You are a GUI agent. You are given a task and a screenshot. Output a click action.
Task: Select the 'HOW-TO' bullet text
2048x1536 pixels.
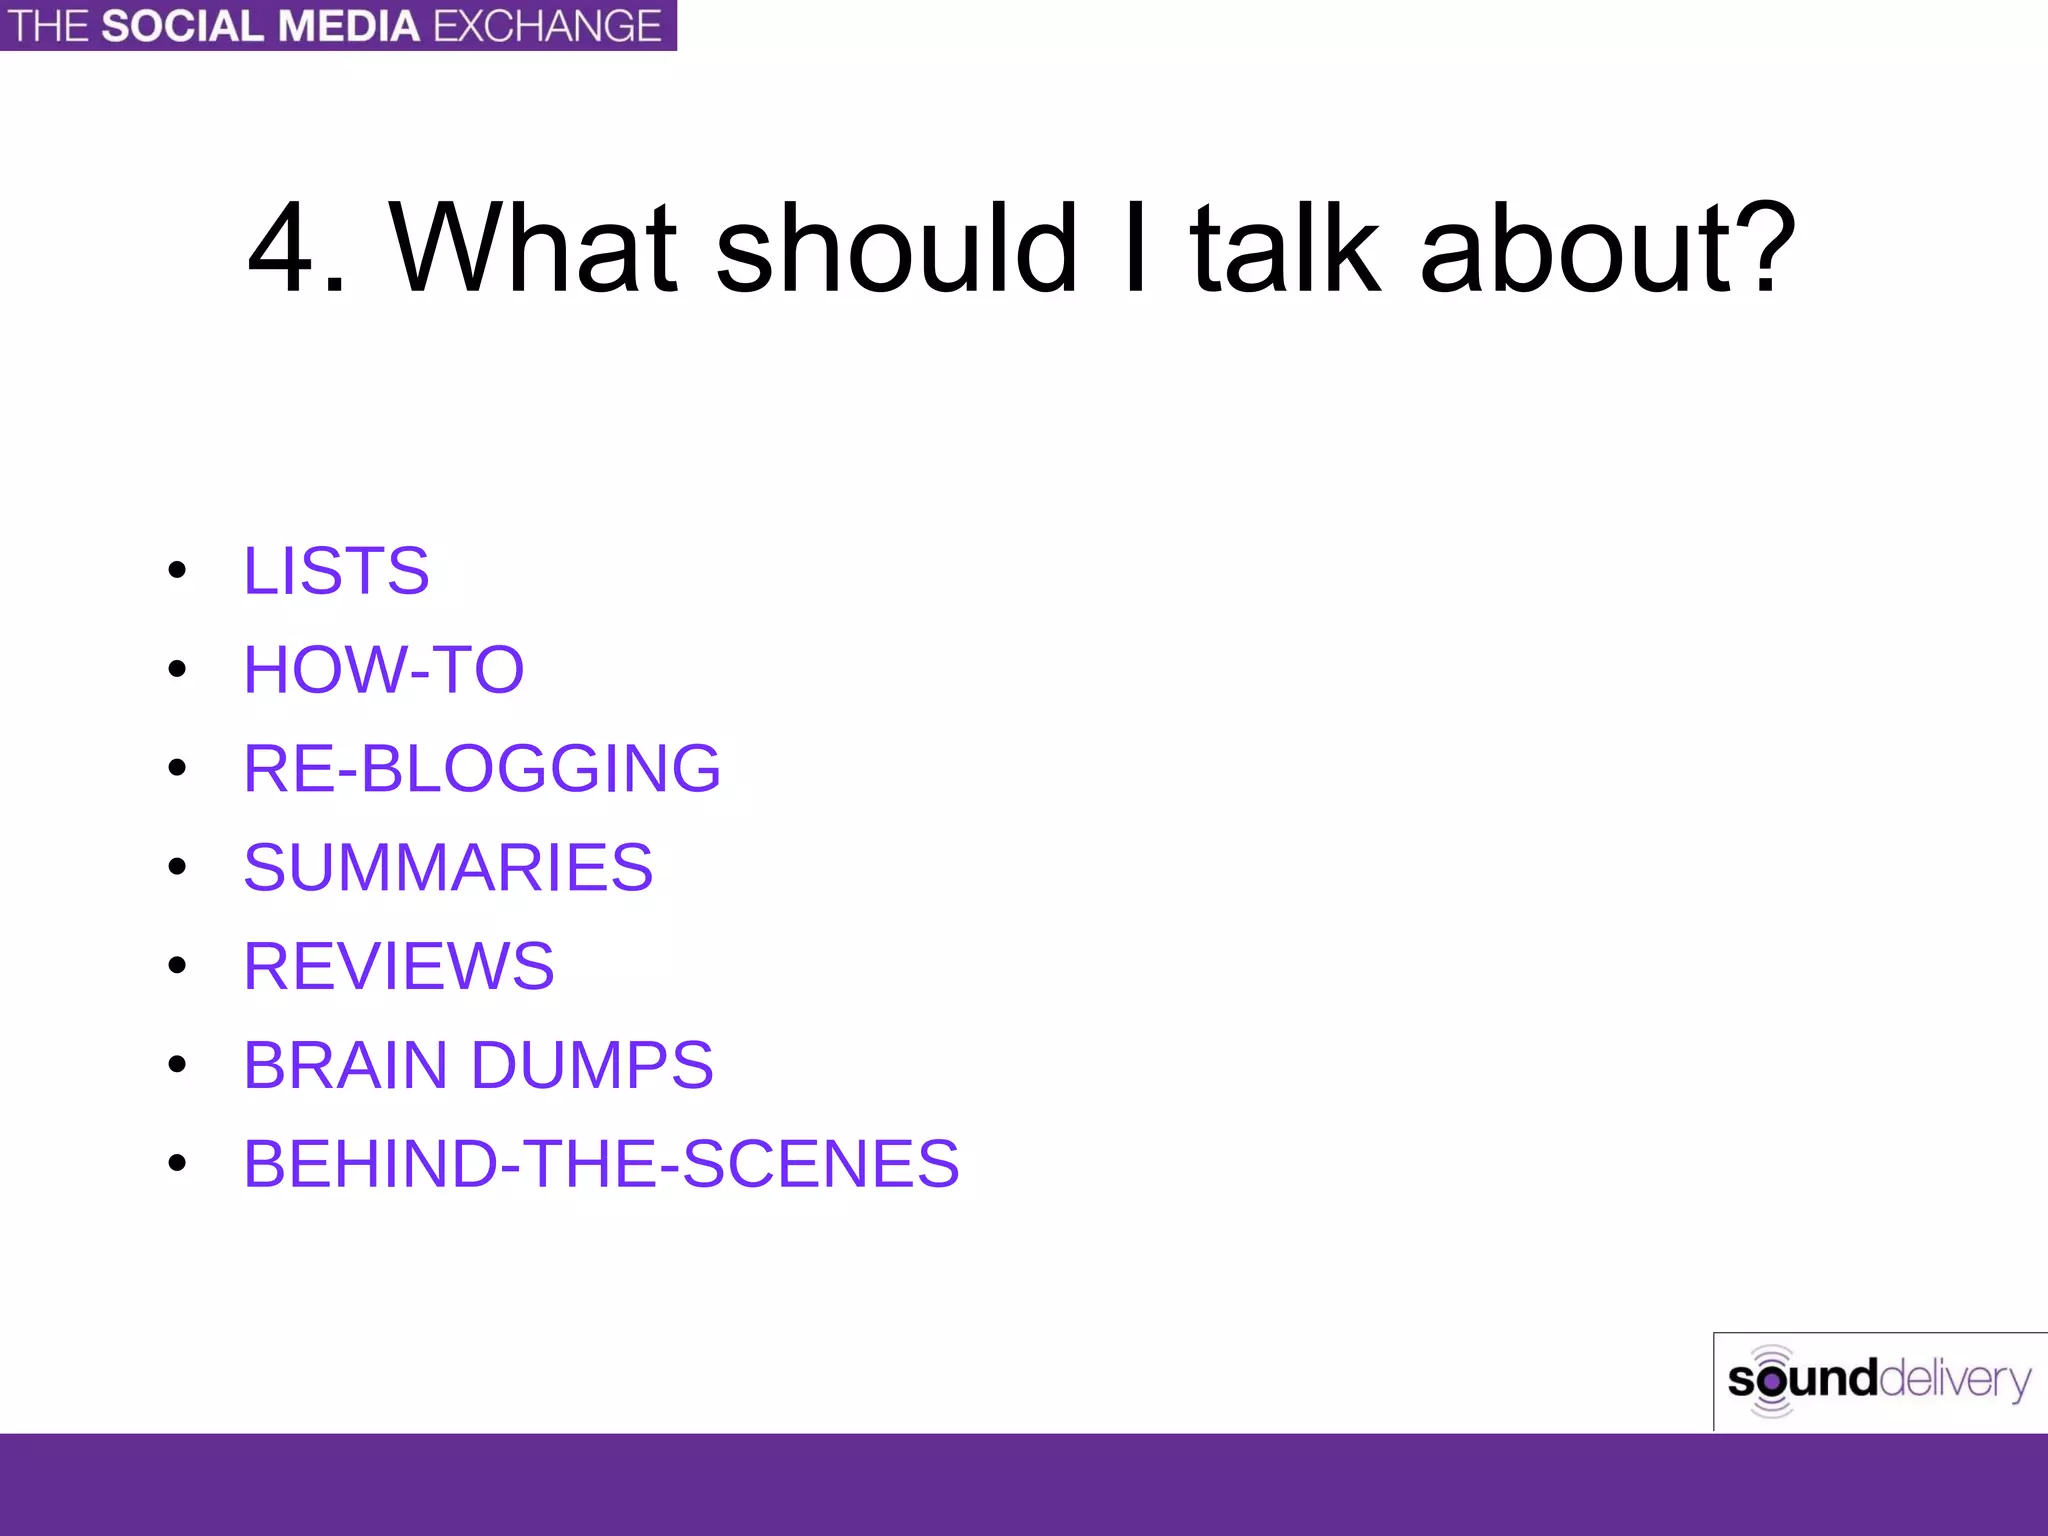384,669
